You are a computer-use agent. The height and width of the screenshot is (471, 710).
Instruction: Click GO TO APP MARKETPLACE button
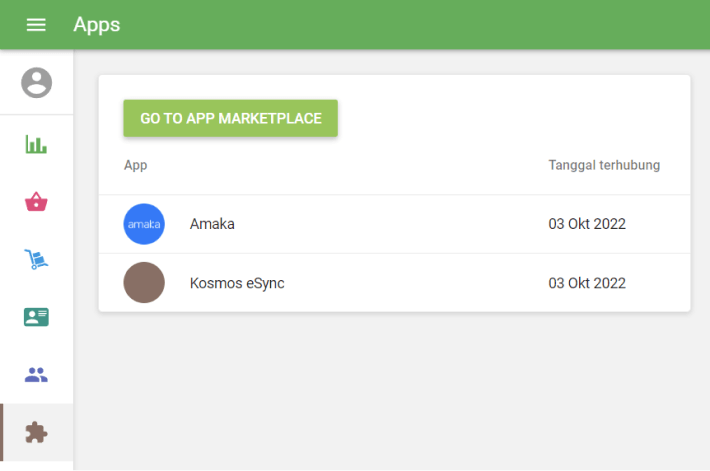230,118
